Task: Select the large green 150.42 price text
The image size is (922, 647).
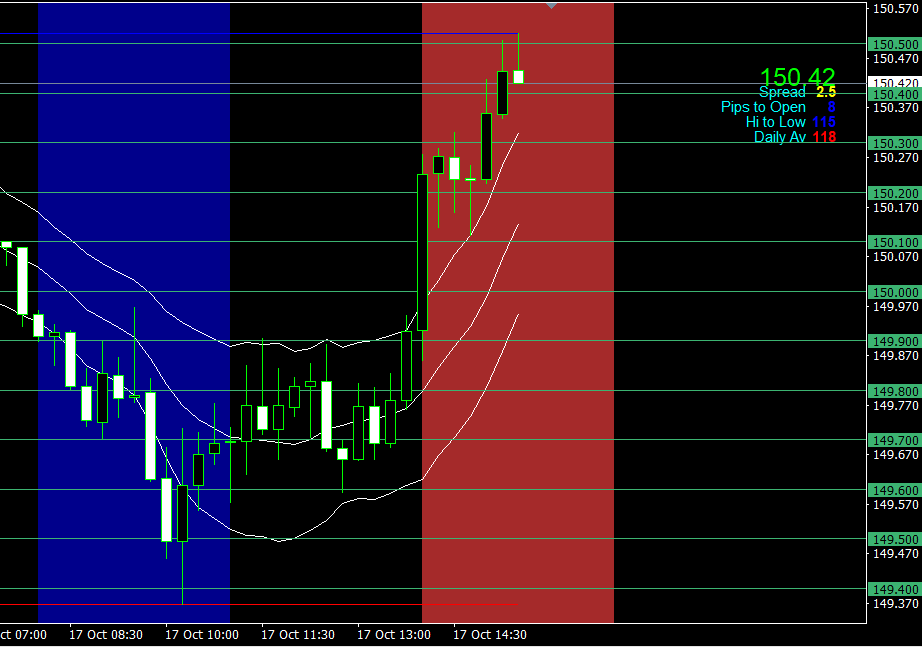Action: pyautogui.click(x=797, y=77)
